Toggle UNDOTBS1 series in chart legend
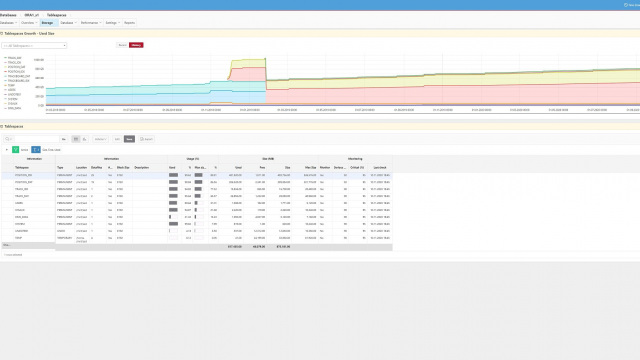Viewport: 640px width, 360px height. [x=13, y=94]
